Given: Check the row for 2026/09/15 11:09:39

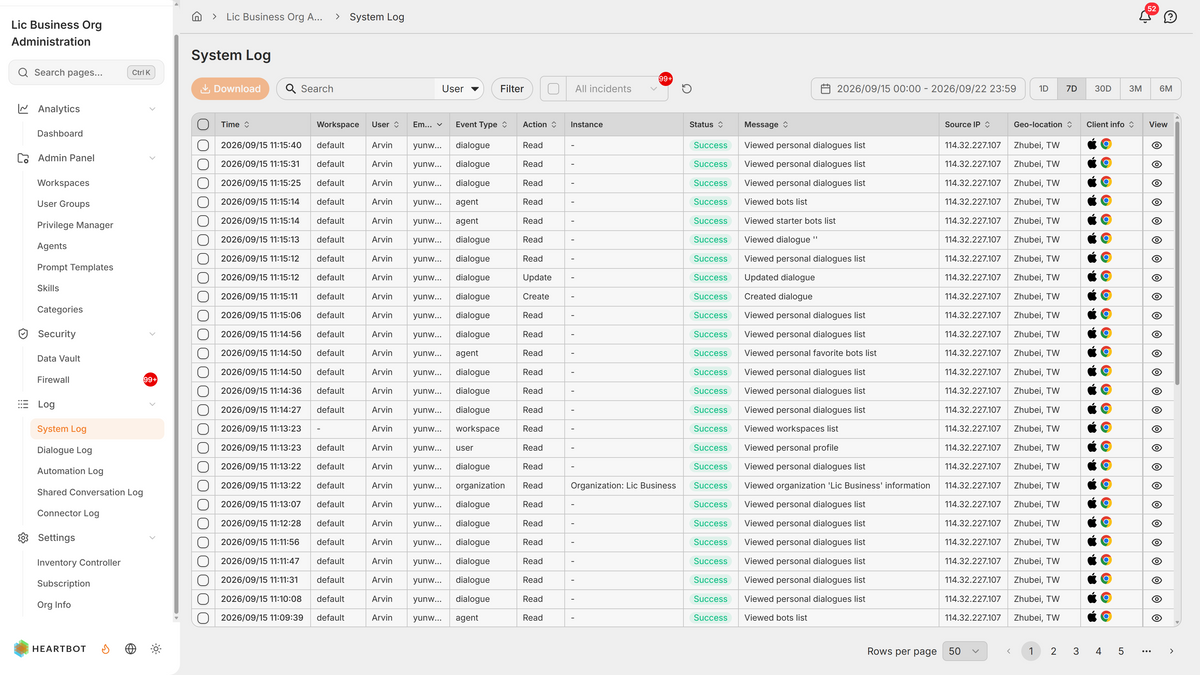Looking at the screenshot, I should pyautogui.click(x=203, y=618).
